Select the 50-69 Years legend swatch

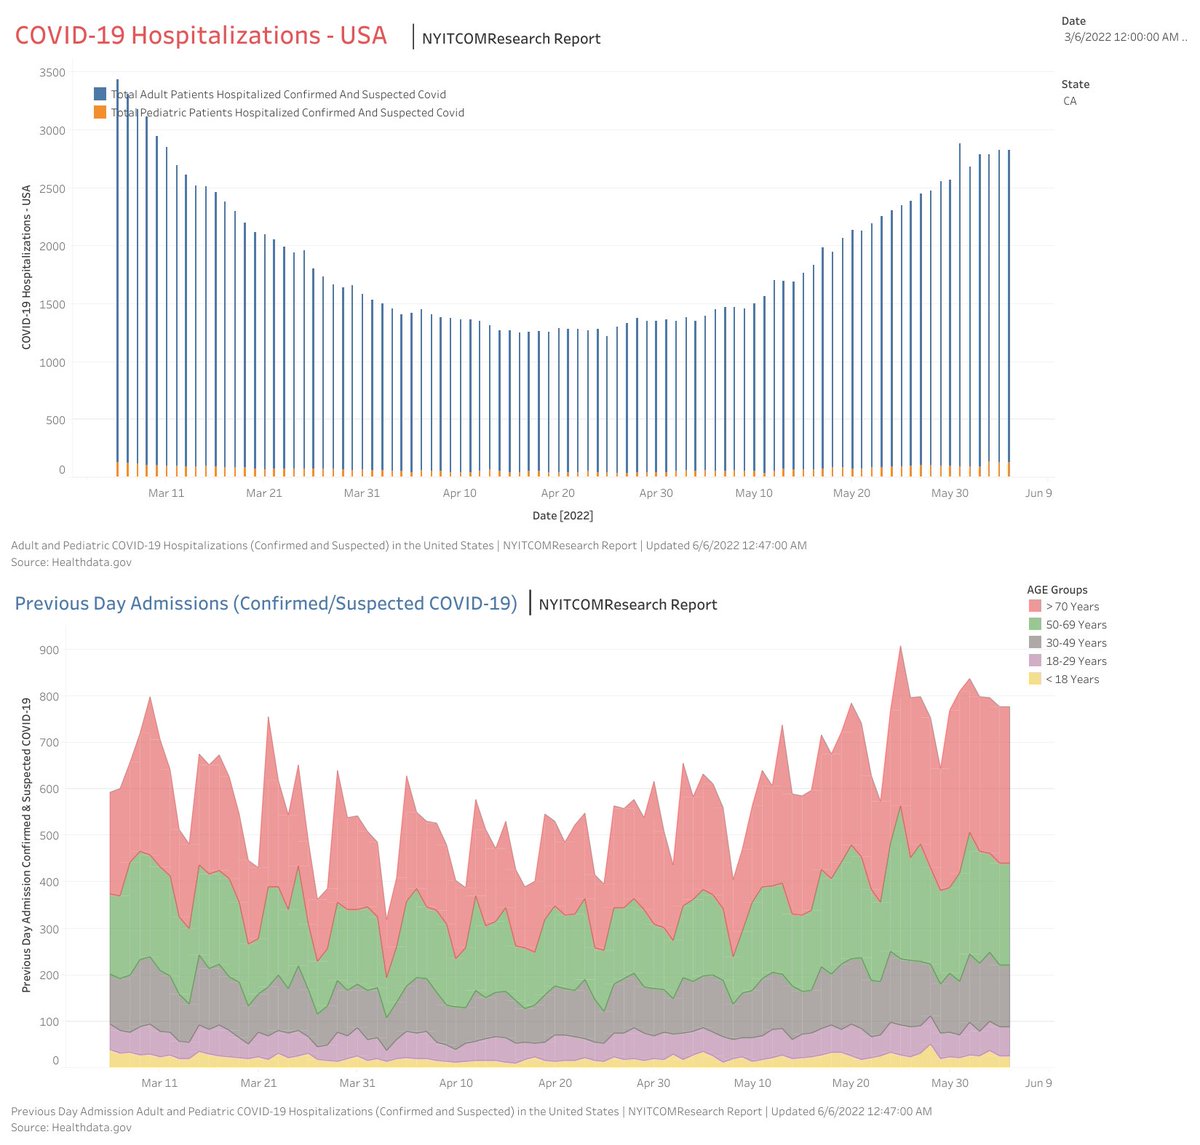1034,624
